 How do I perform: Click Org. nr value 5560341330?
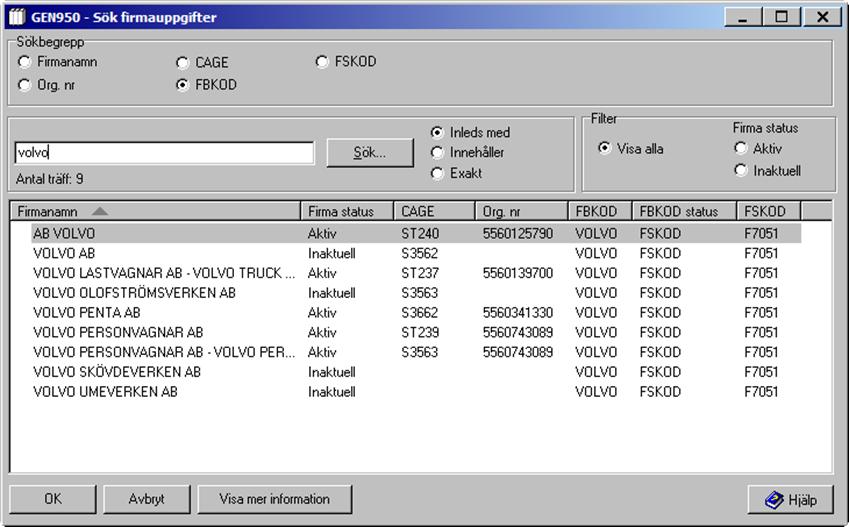[x=518, y=313]
